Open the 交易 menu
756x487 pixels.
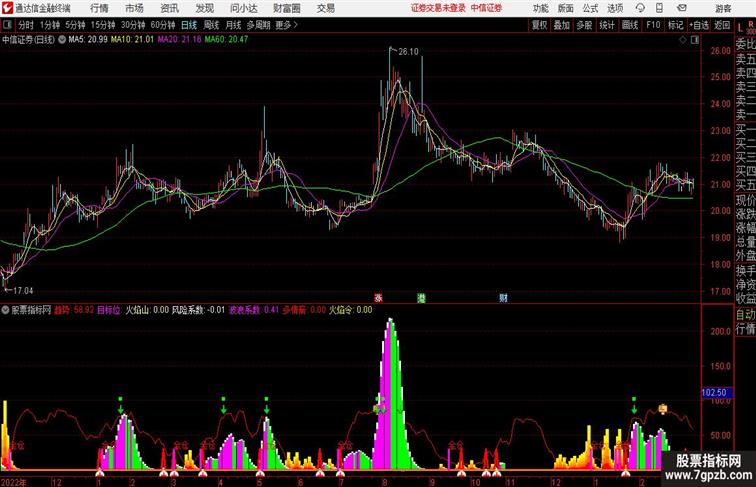click(326, 8)
